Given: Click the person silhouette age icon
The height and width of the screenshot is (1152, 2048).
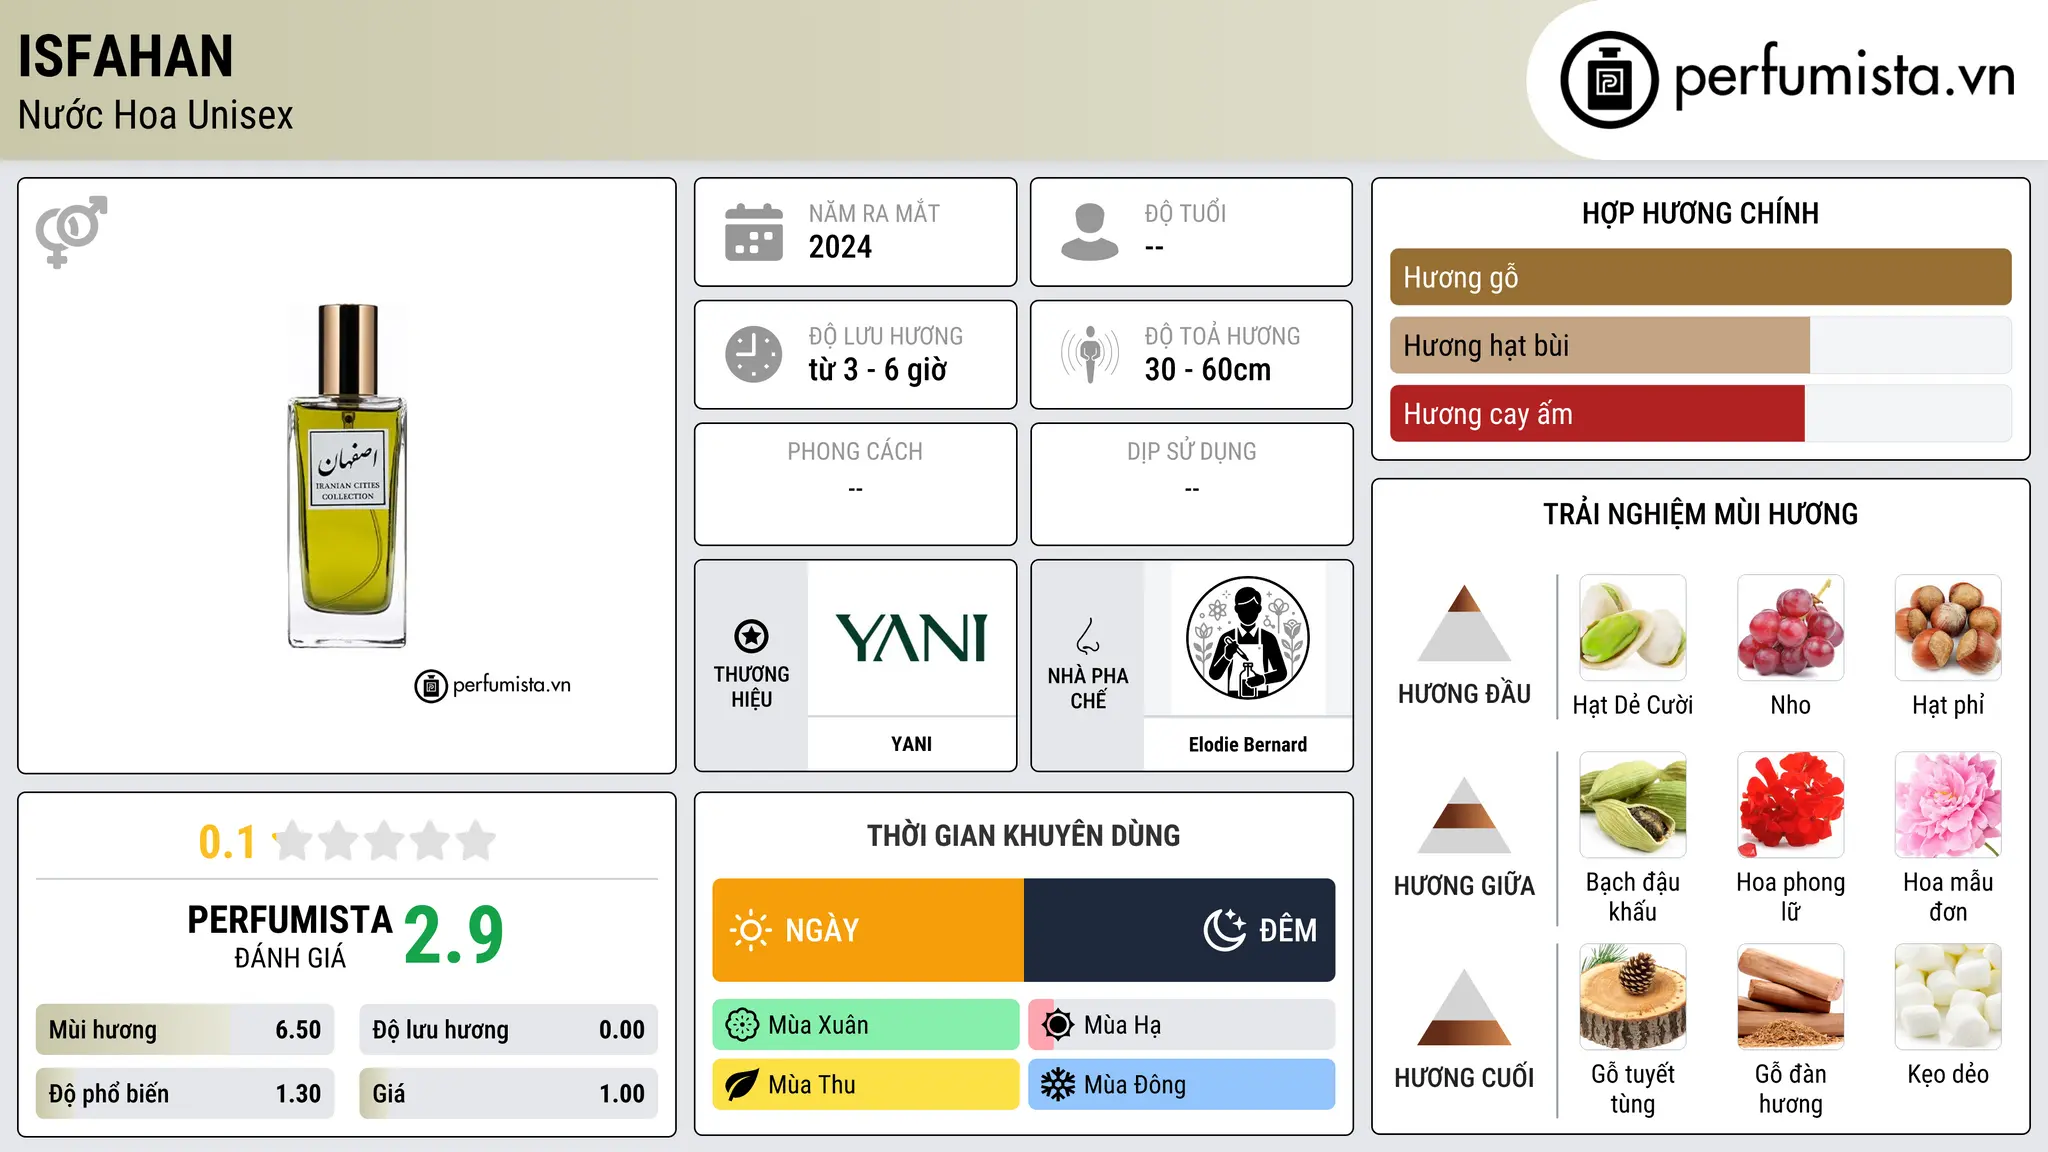Looking at the screenshot, I should [x=1089, y=232].
